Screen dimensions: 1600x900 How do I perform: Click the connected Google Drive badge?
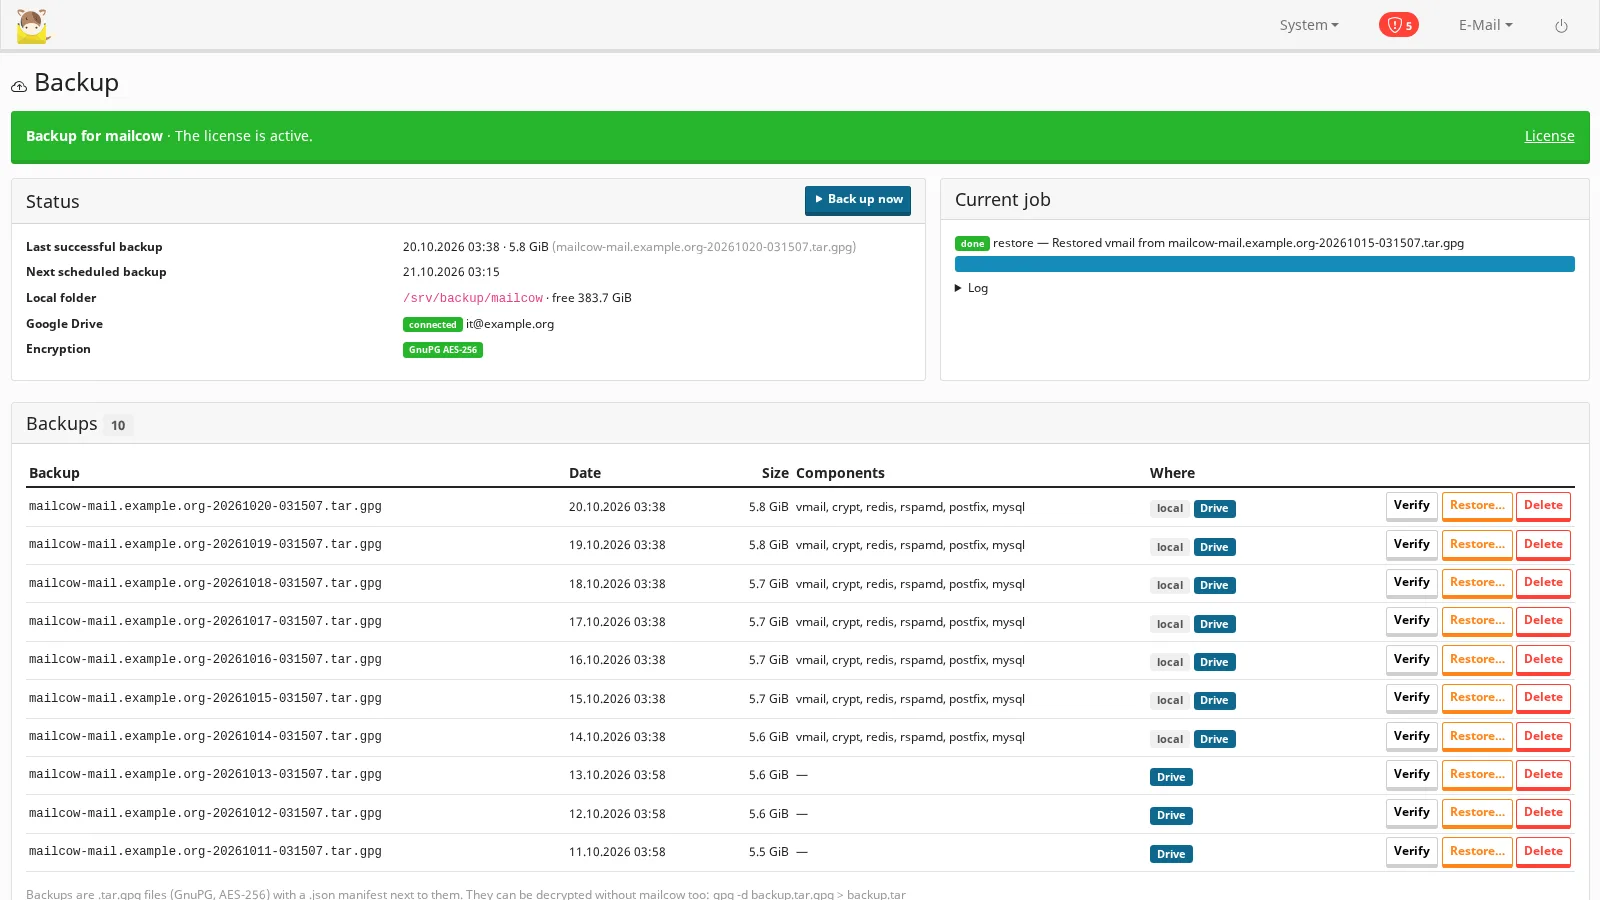pyautogui.click(x=432, y=325)
